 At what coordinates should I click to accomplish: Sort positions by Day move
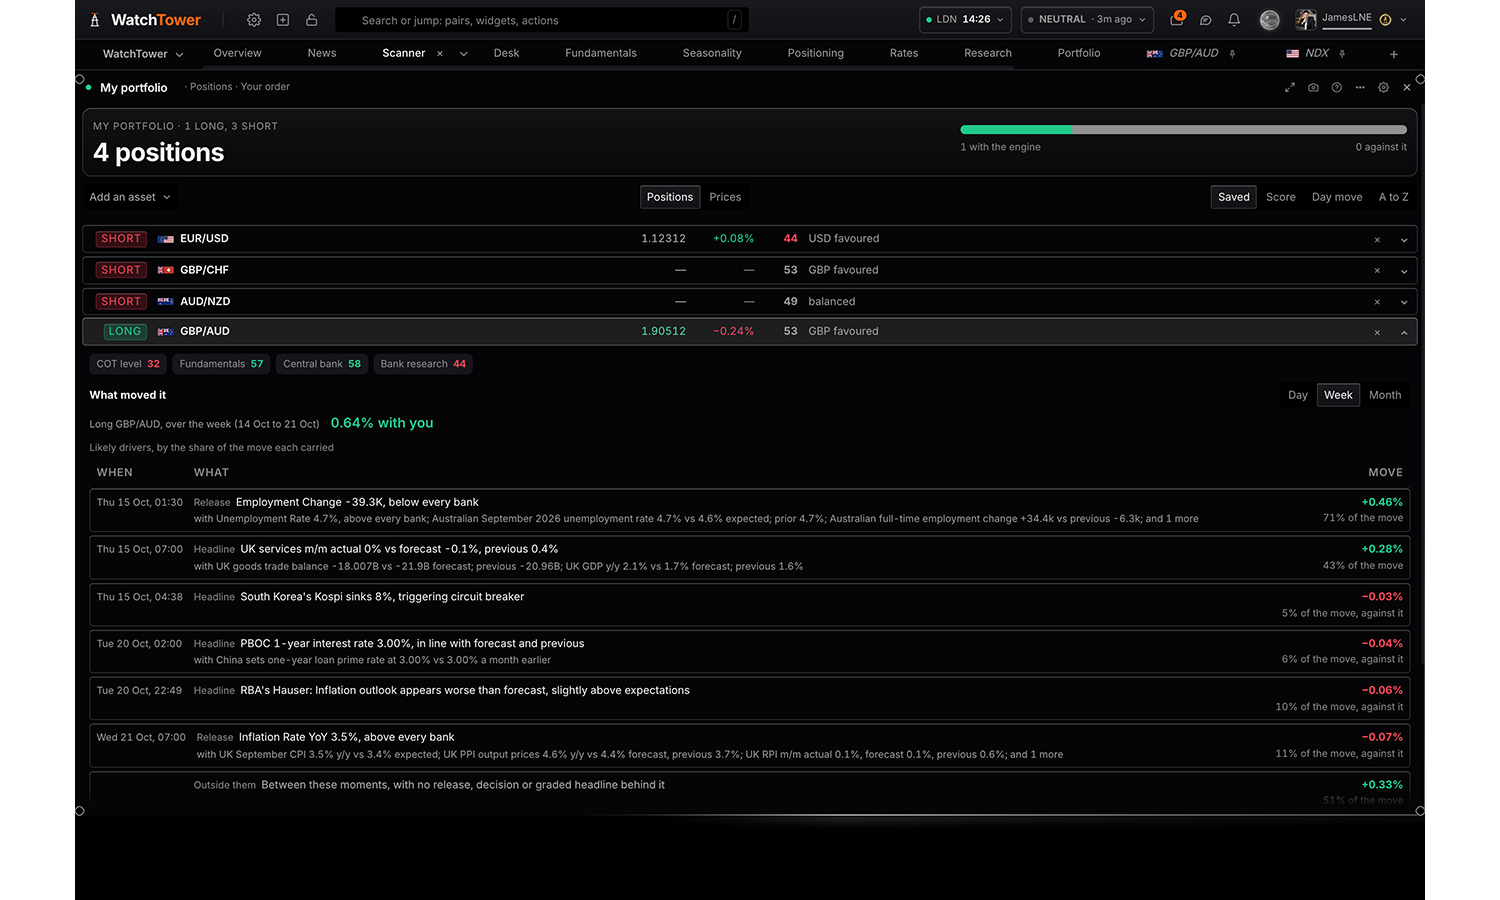[x=1337, y=197]
